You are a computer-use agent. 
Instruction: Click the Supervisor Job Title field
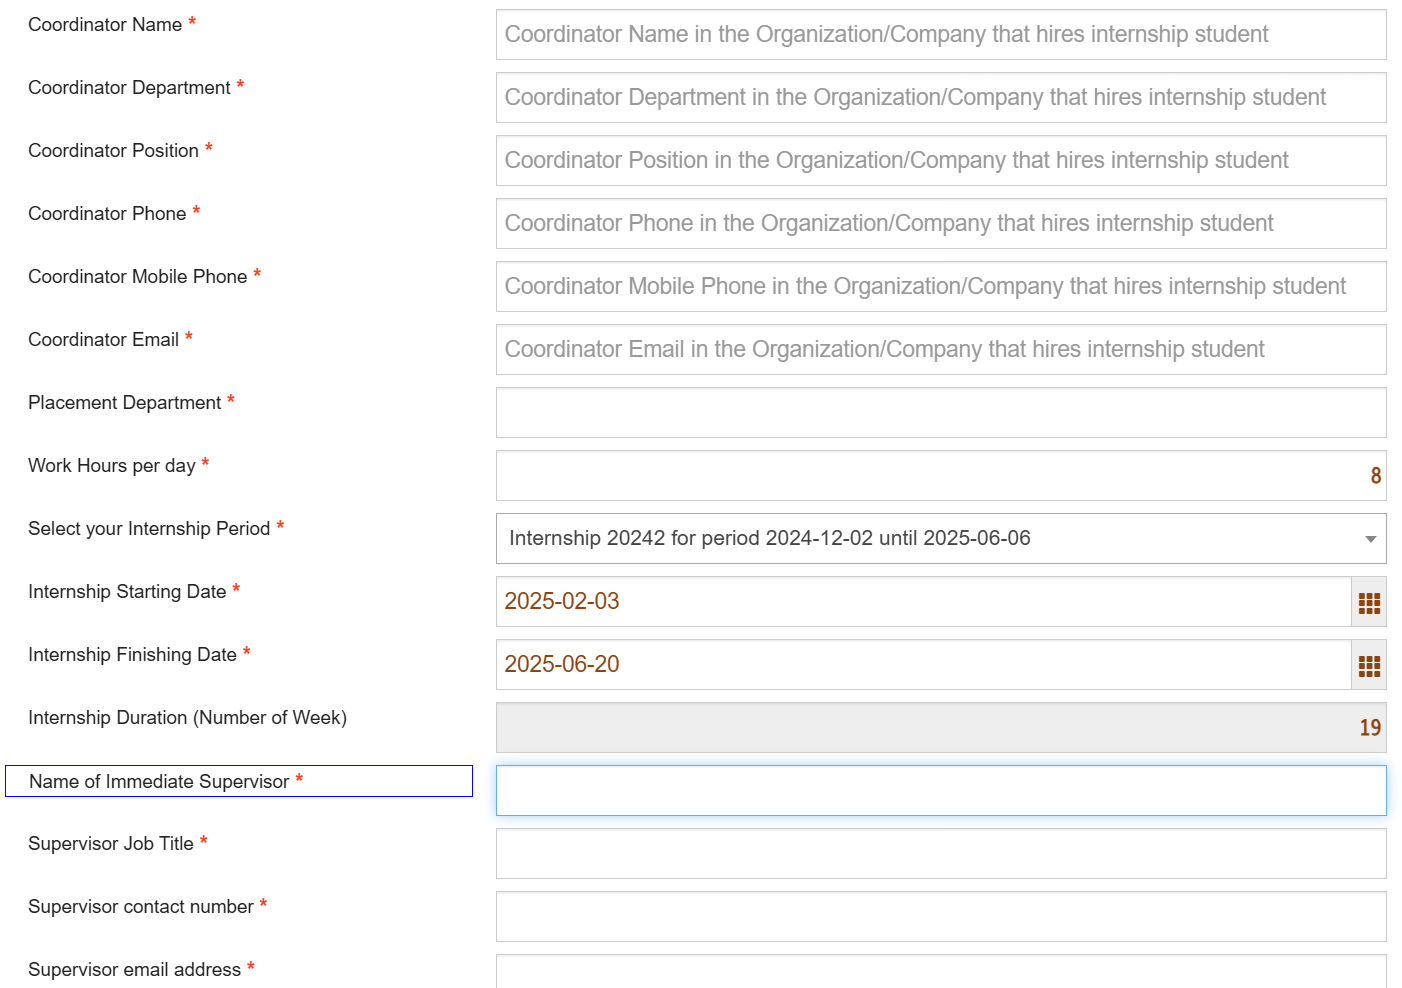point(940,854)
